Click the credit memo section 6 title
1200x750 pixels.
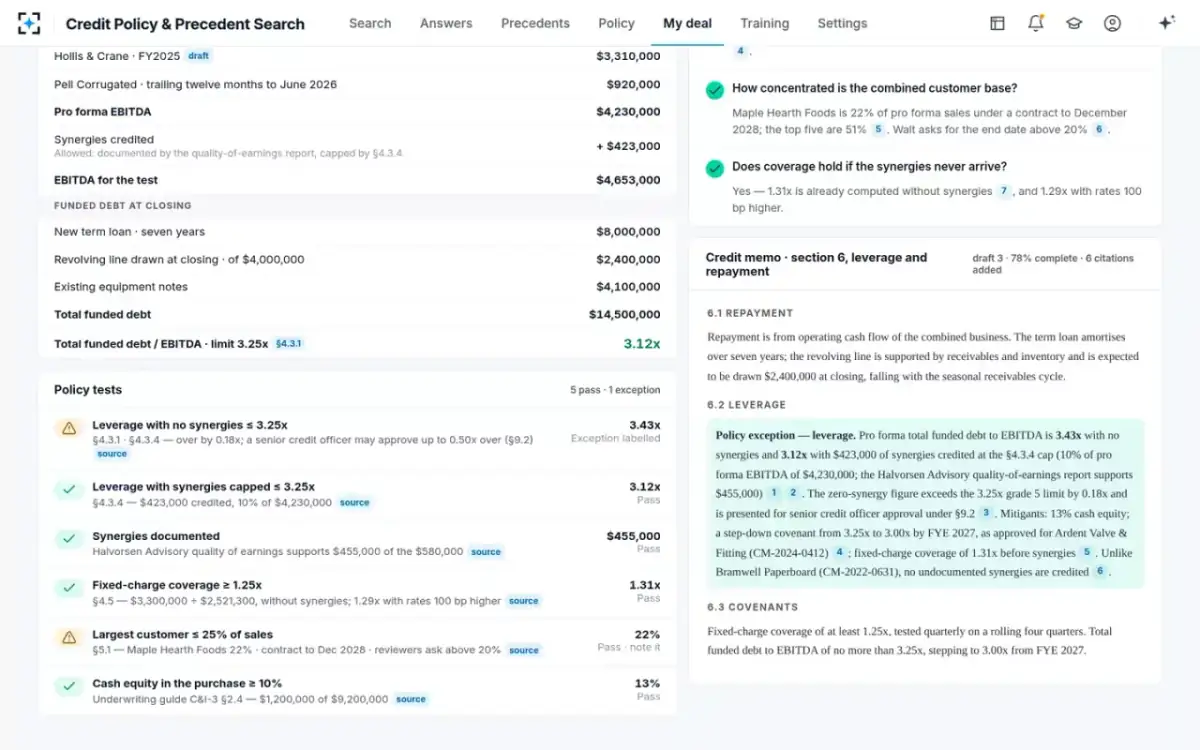pos(817,264)
